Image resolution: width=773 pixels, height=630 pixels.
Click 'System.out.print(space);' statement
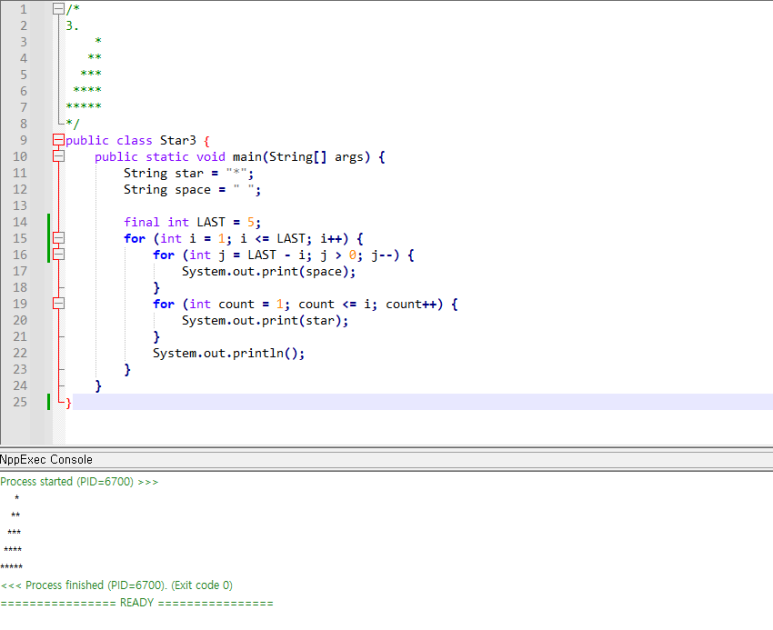click(x=269, y=272)
